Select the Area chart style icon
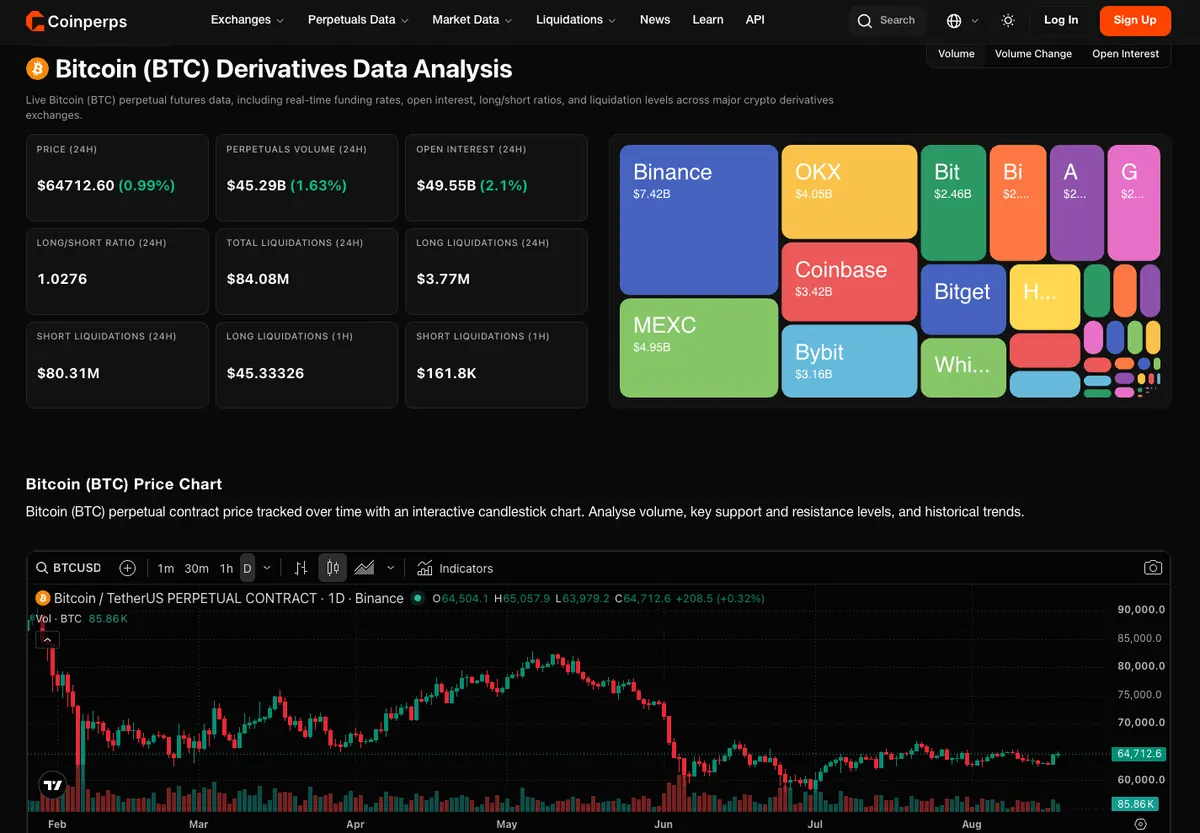Viewport: 1200px width, 833px height. click(364, 568)
